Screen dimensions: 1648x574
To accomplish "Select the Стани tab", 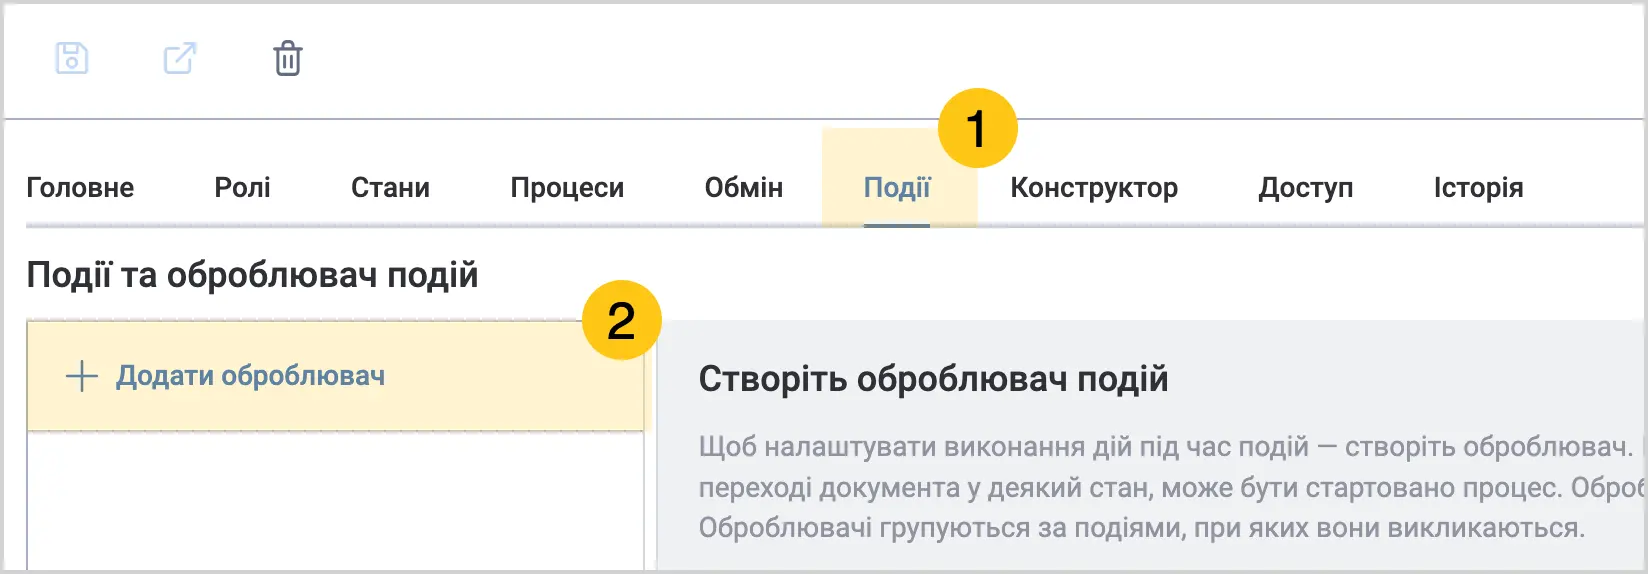I will (390, 187).
